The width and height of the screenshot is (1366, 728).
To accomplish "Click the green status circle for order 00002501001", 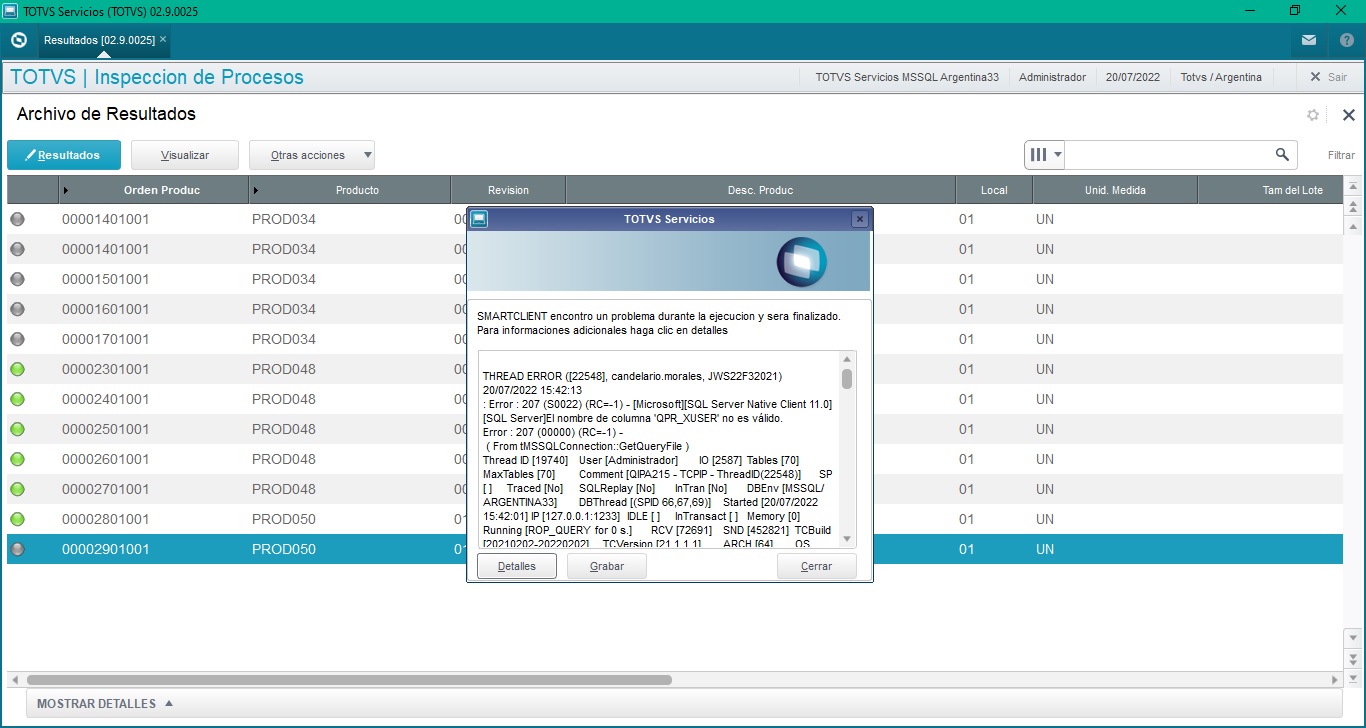I will pos(17,429).
